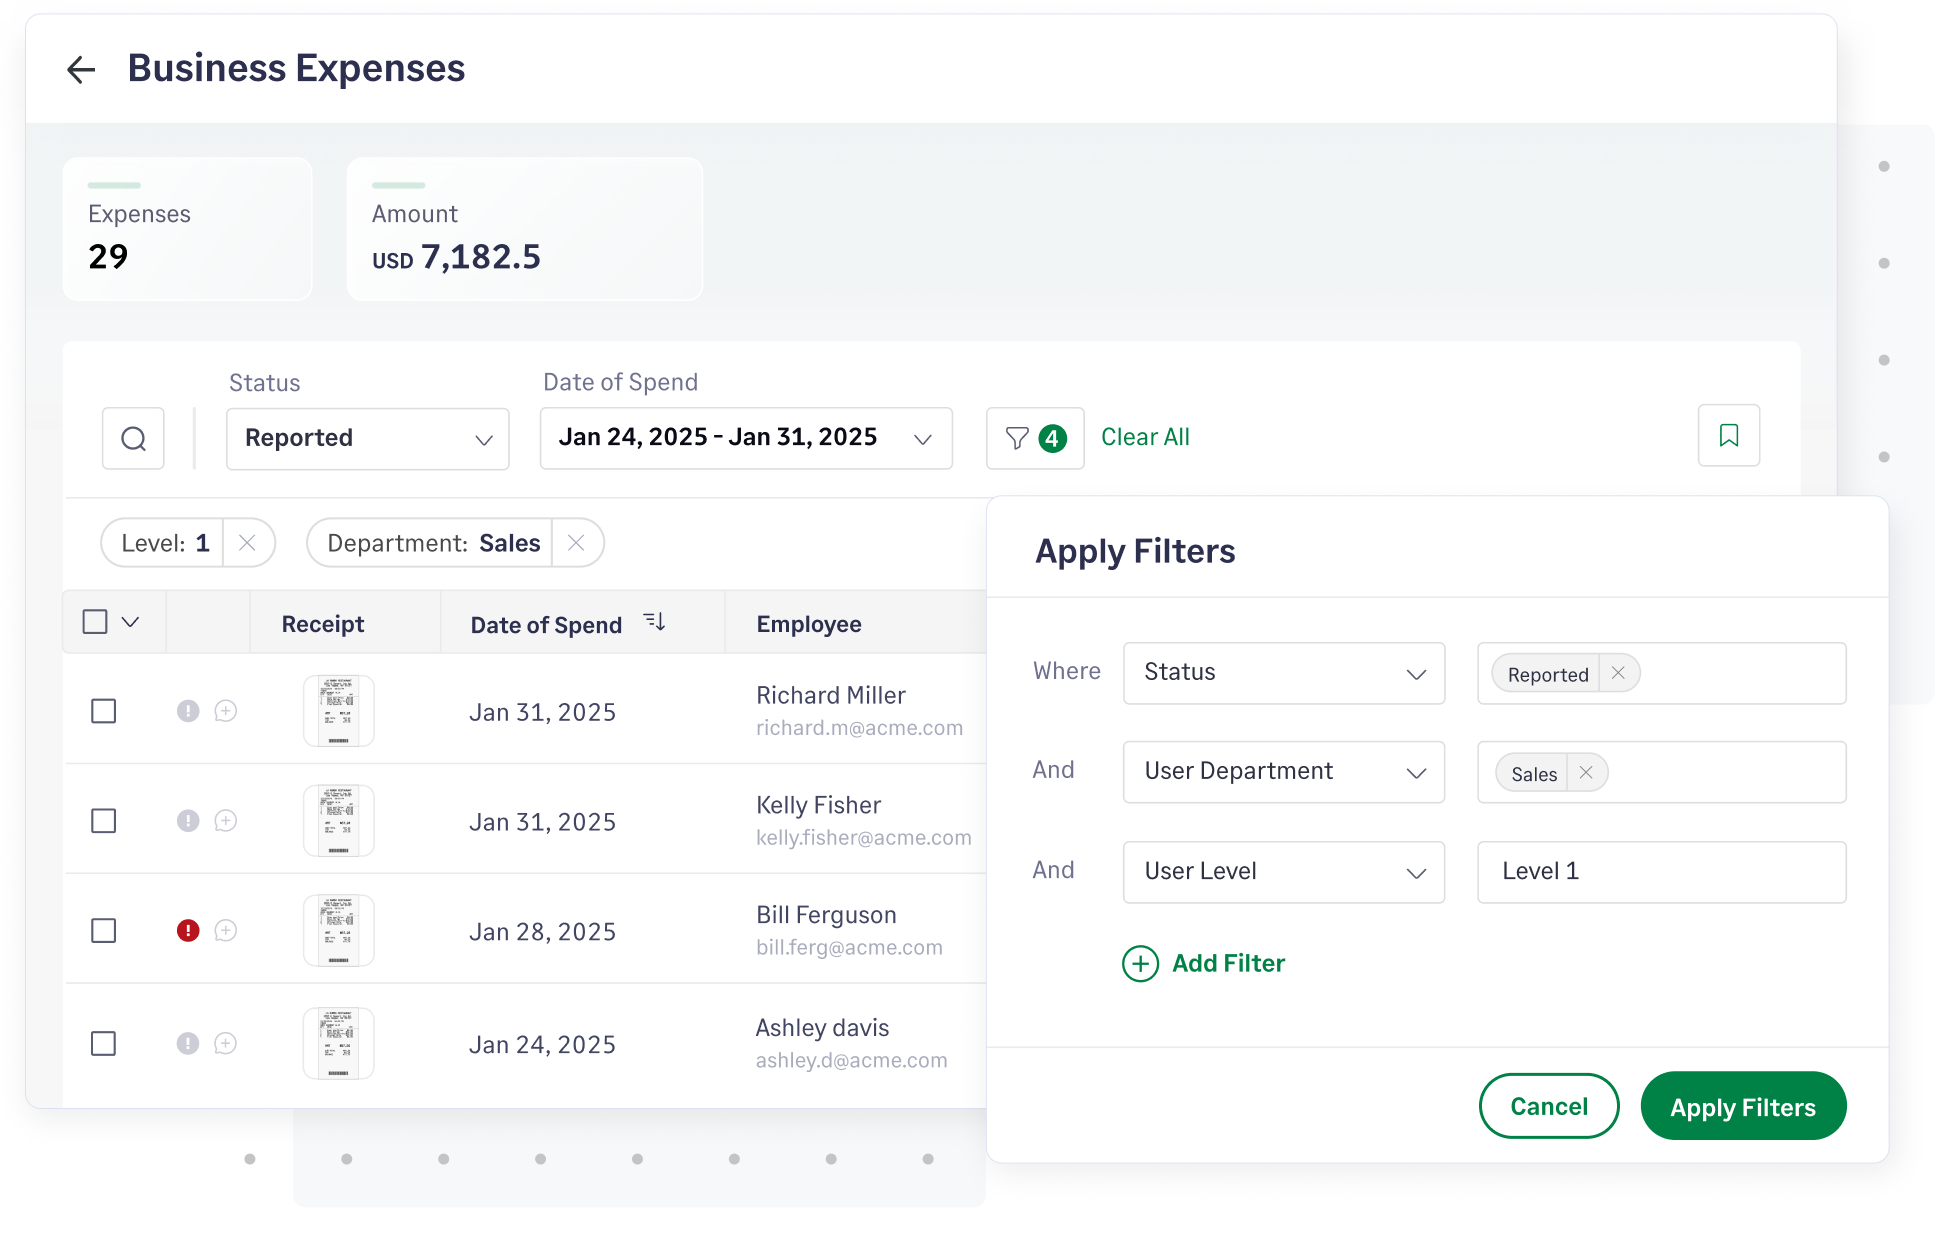This screenshot has width=1944, height=1235.
Task: Check the select-all checkbox in table header
Action: pyautogui.click(x=96, y=621)
